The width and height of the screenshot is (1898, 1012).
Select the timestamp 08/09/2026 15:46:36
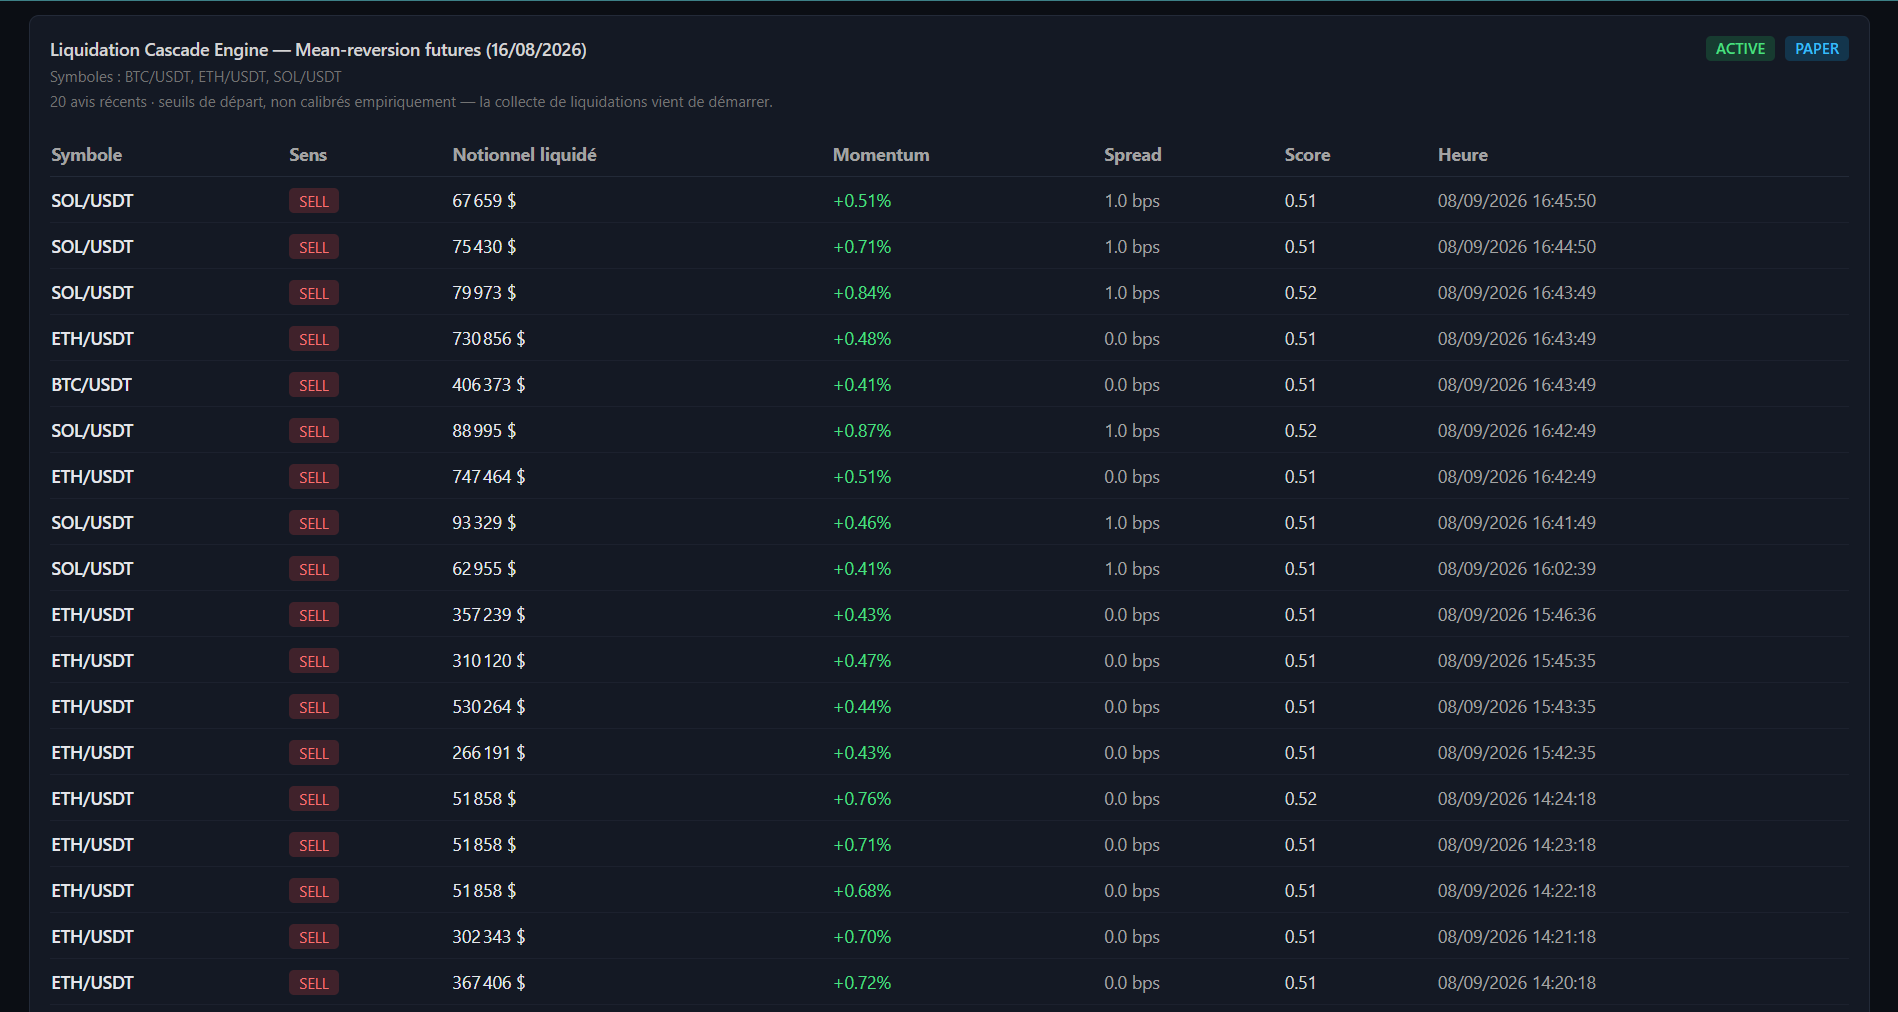pos(1517,615)
